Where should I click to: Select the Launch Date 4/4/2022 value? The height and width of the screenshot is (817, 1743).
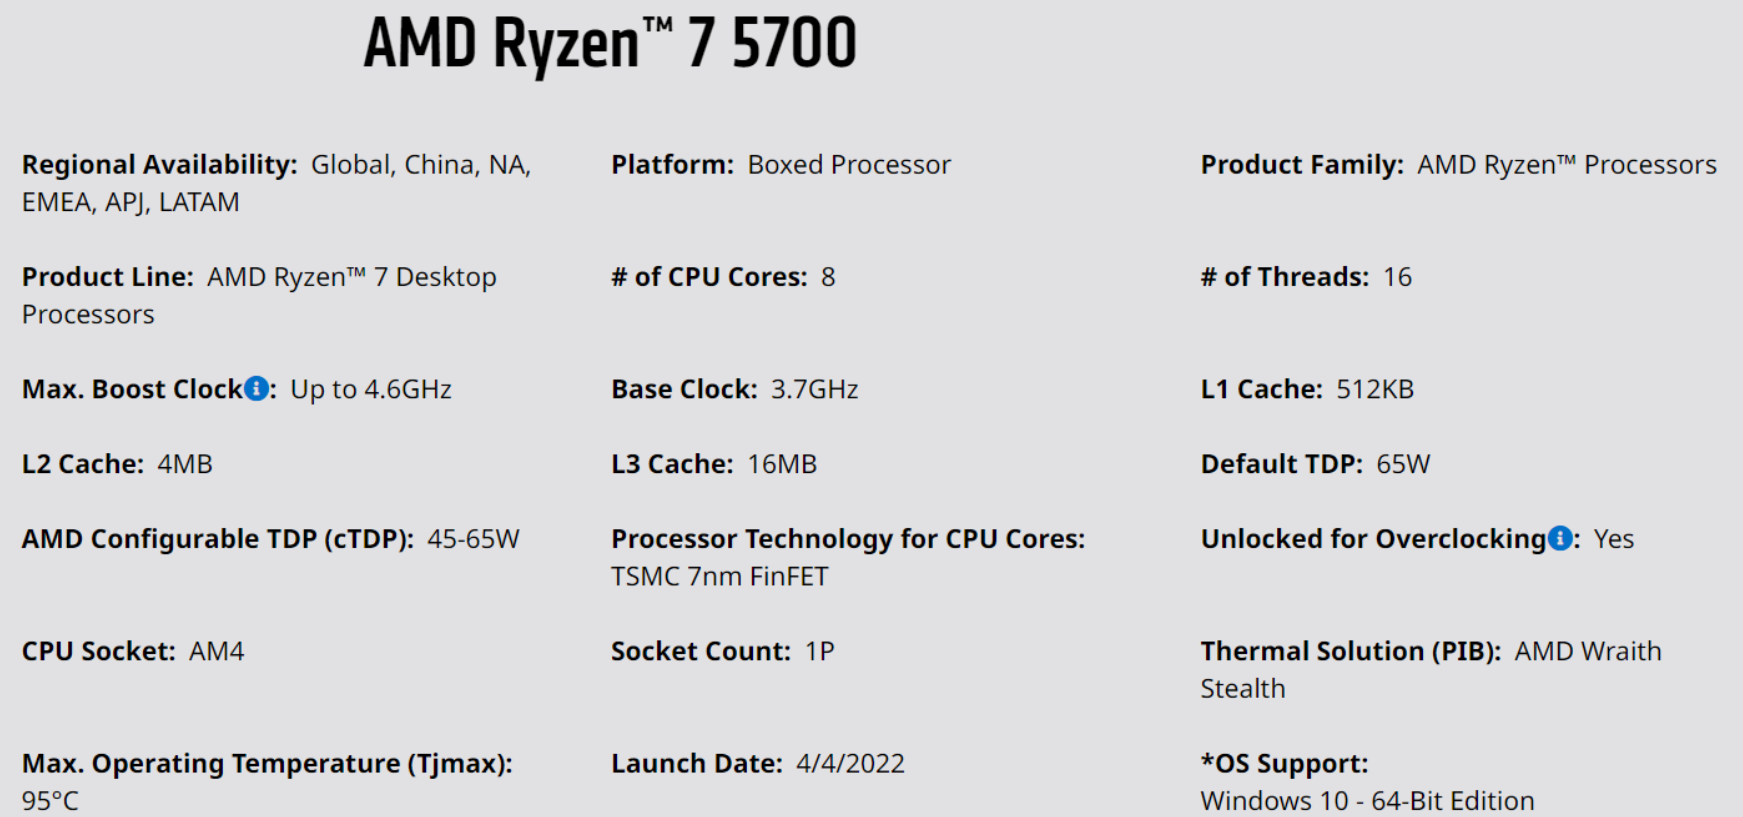pyautogui.click(x=850, y=764)
